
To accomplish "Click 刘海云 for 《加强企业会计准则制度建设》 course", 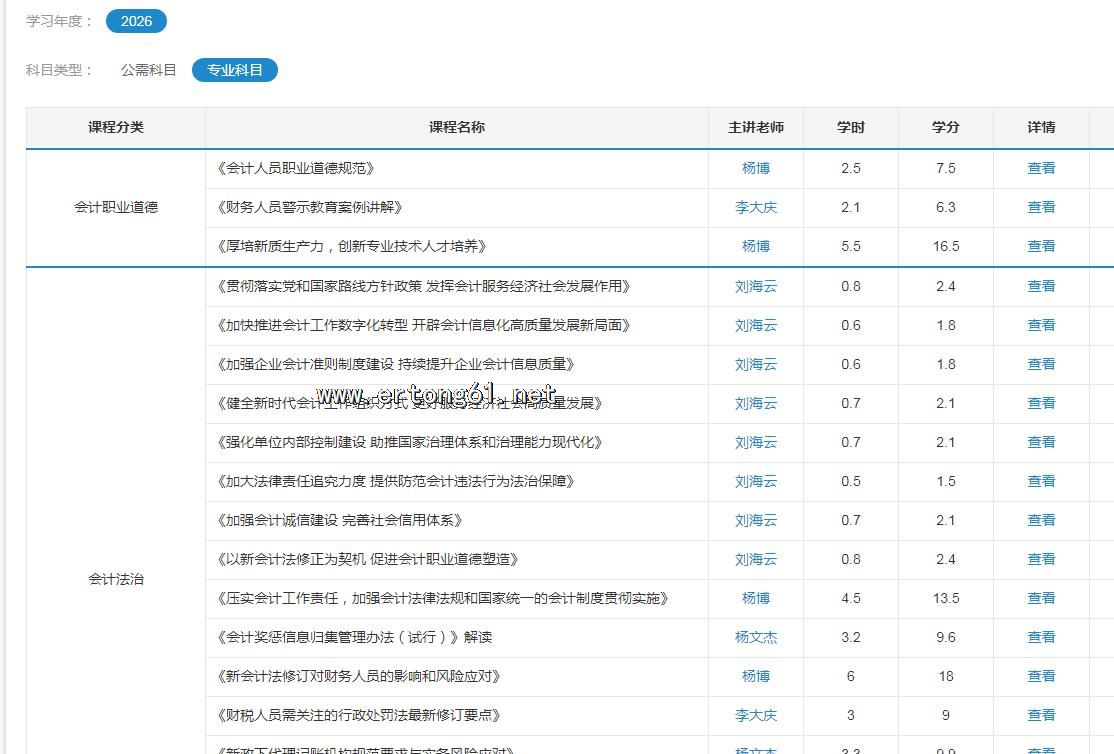I will pyautogui.click(x=756, y=364).
